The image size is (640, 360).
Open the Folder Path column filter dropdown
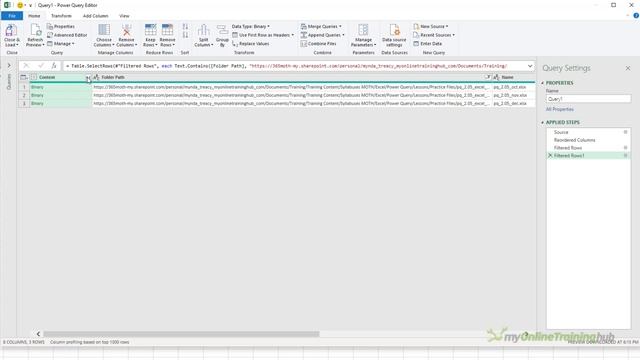pos(487,77)
